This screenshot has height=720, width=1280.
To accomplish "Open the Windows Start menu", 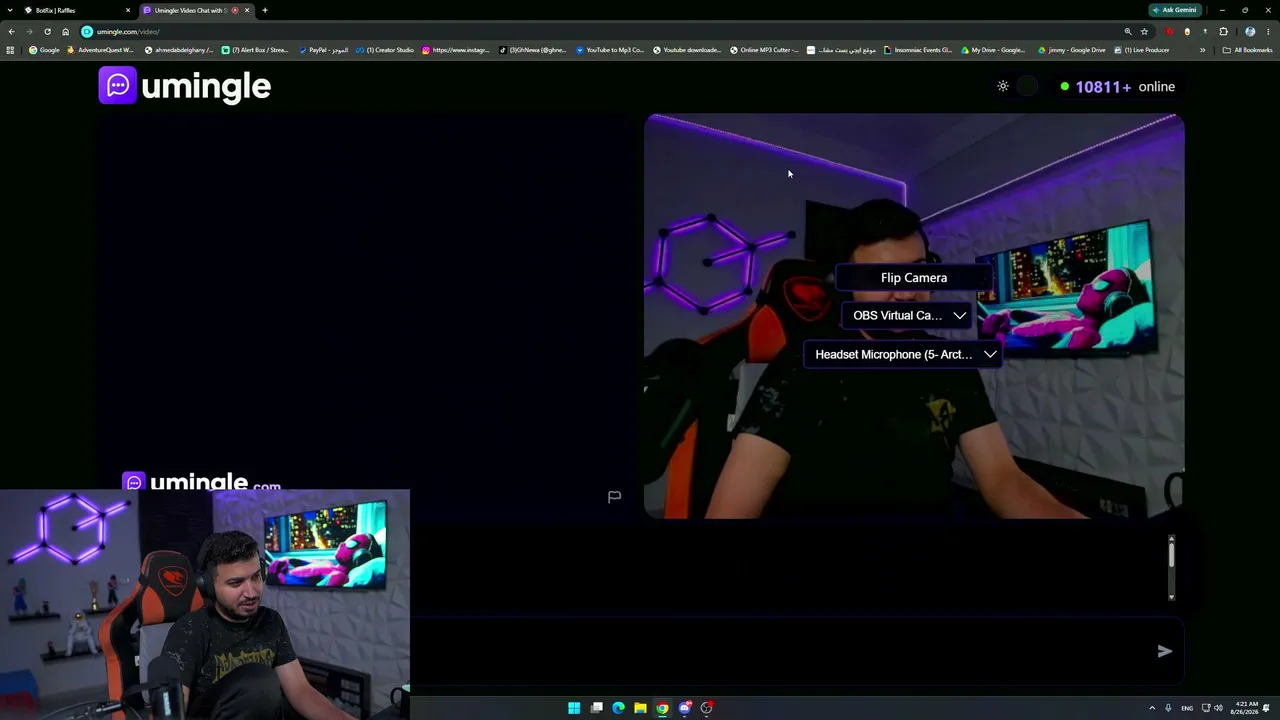I will (x=574, y=708).
